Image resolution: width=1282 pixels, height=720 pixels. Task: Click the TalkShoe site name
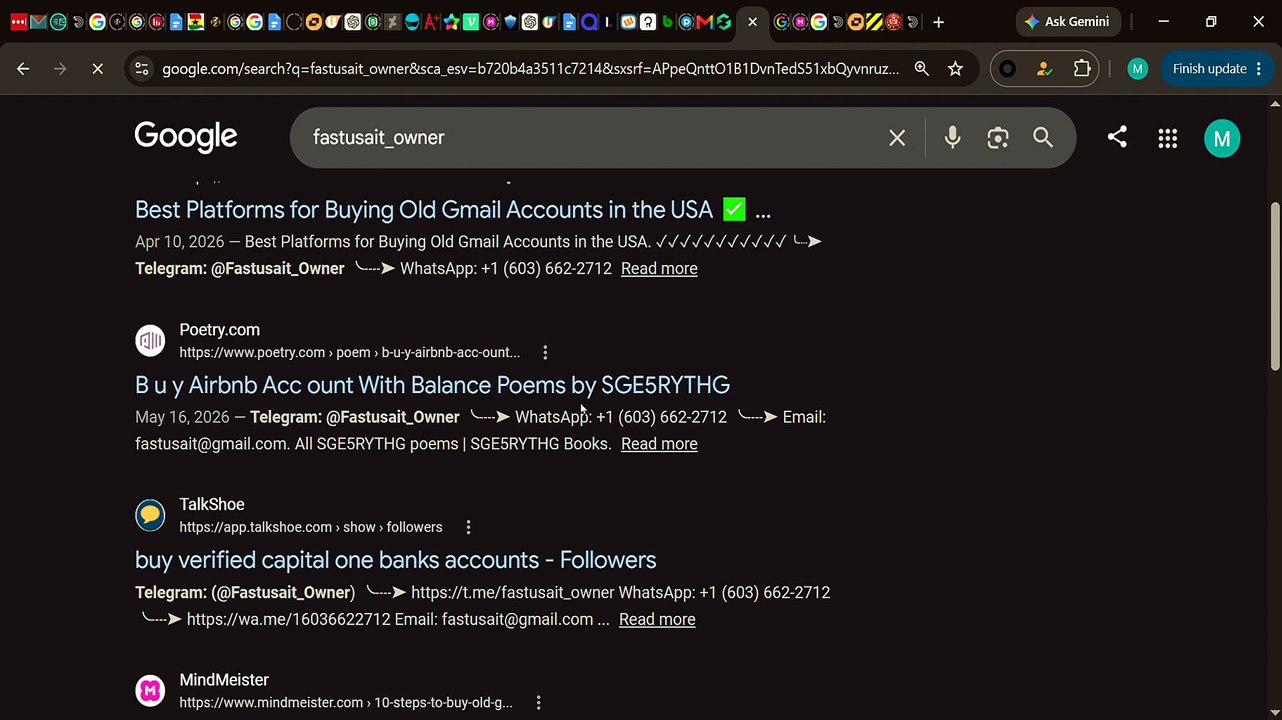212,505
